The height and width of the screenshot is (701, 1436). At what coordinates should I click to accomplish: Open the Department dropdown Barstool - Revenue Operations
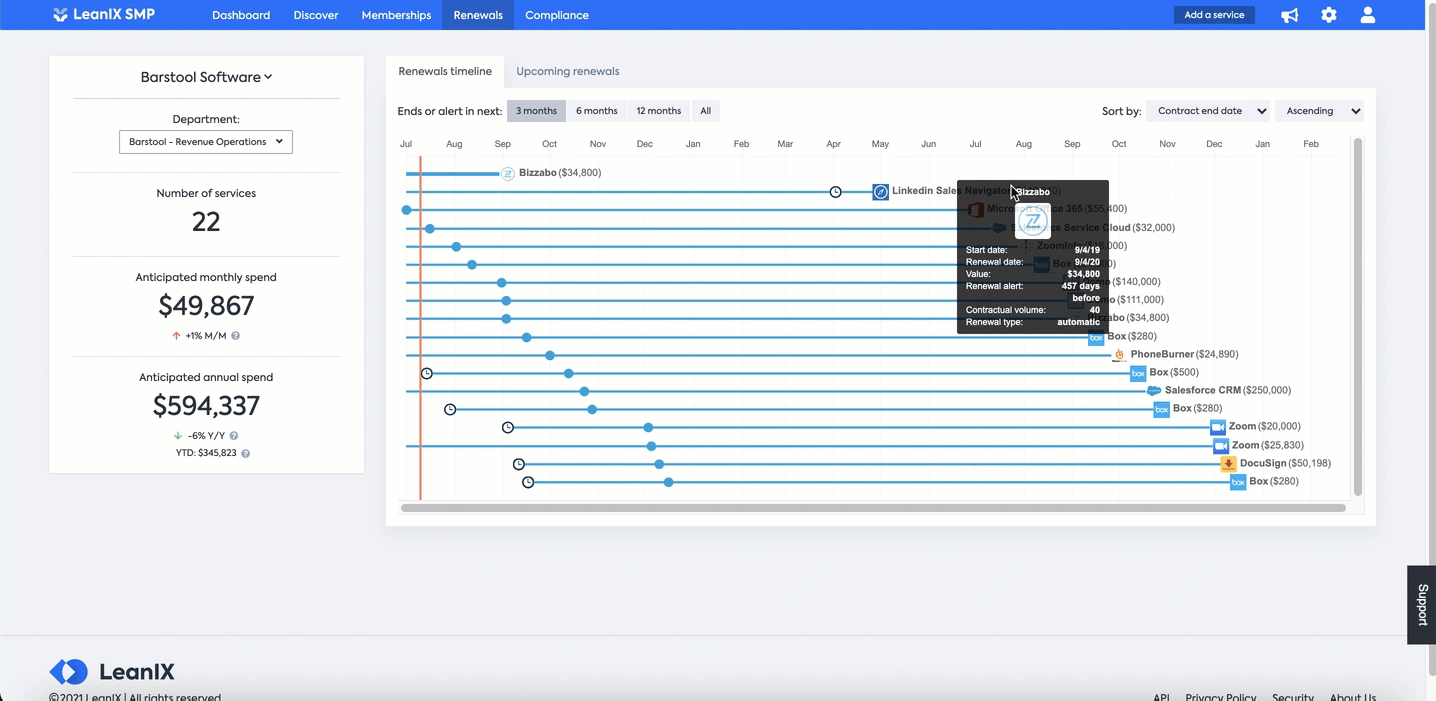pos(206,142)
